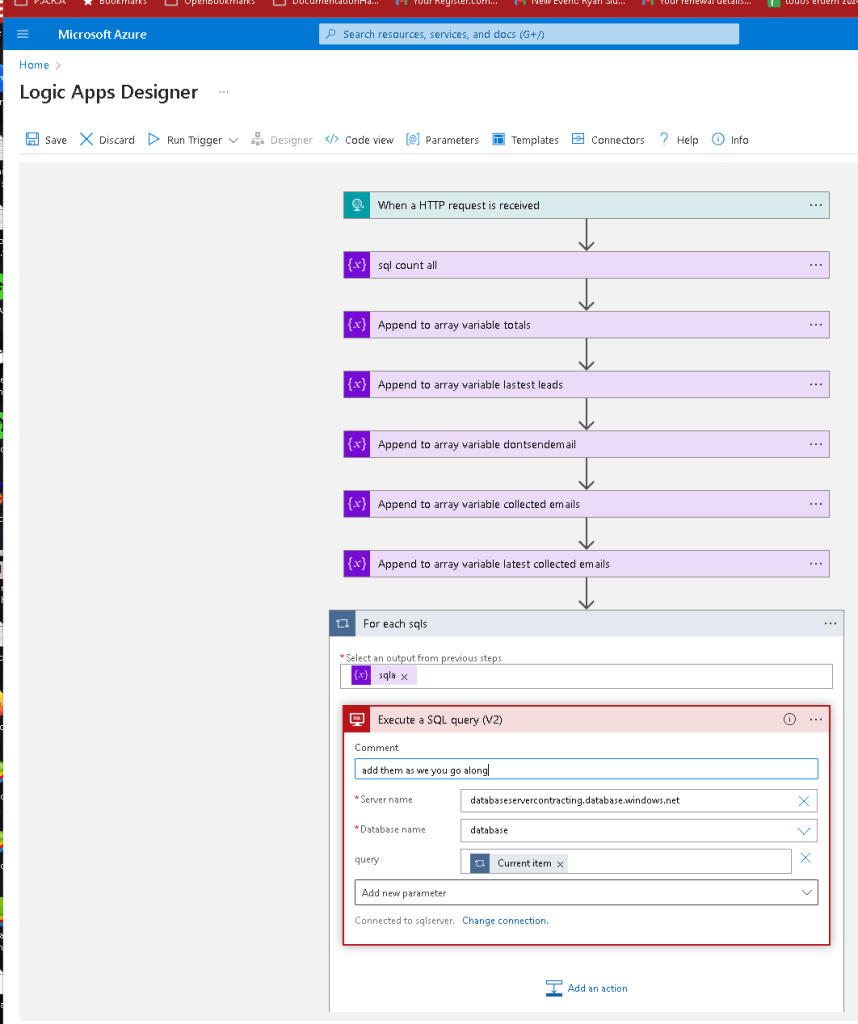
Task: Remove the 'sqla' token from output field
Action: coord(404,677)
